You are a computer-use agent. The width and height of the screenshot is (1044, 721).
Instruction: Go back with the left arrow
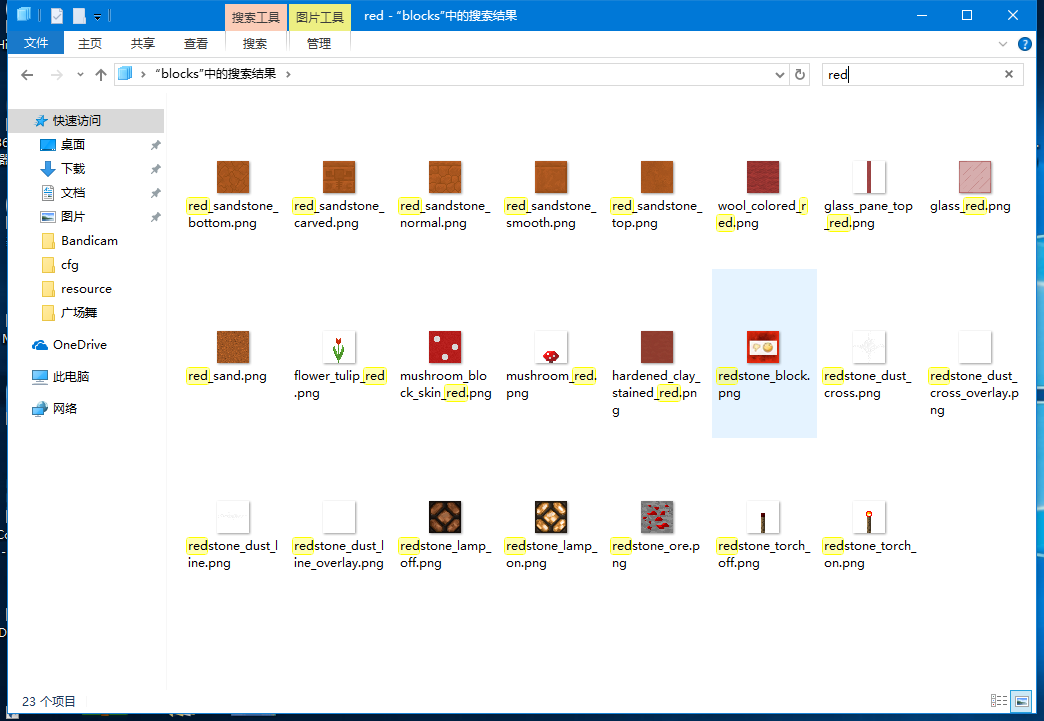click(x=27, y=75)
